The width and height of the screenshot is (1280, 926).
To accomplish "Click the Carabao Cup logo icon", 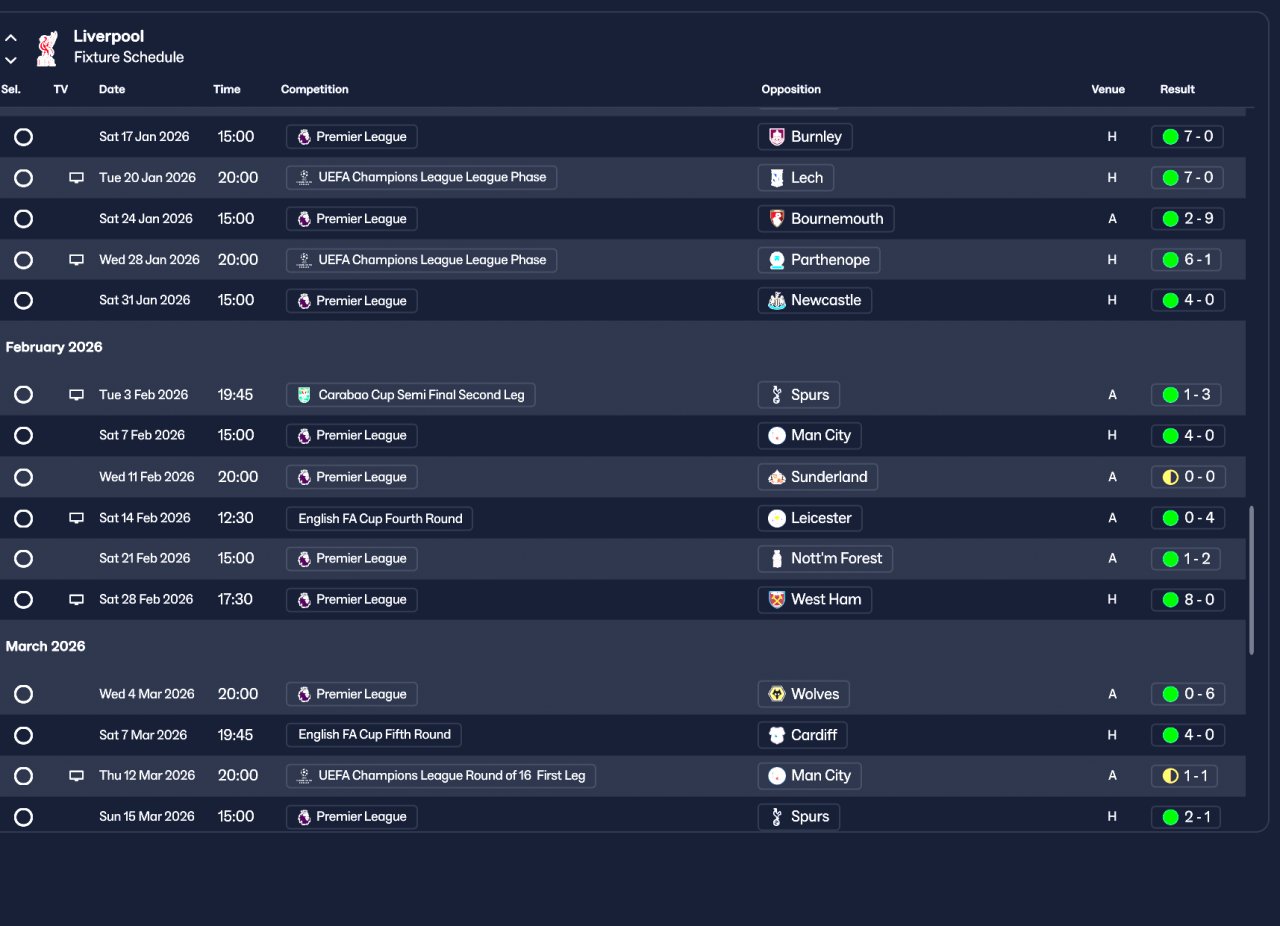I will pos(304,395).
